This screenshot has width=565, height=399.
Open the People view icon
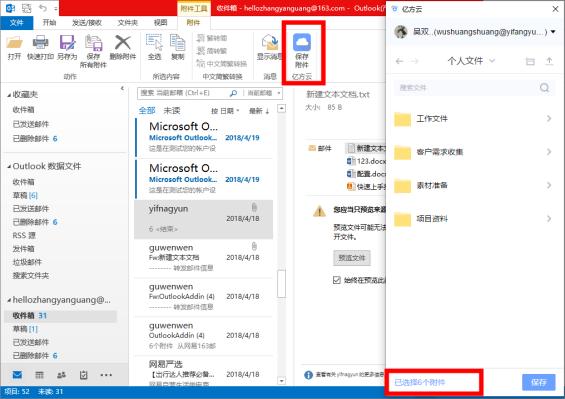coord(61,375)
